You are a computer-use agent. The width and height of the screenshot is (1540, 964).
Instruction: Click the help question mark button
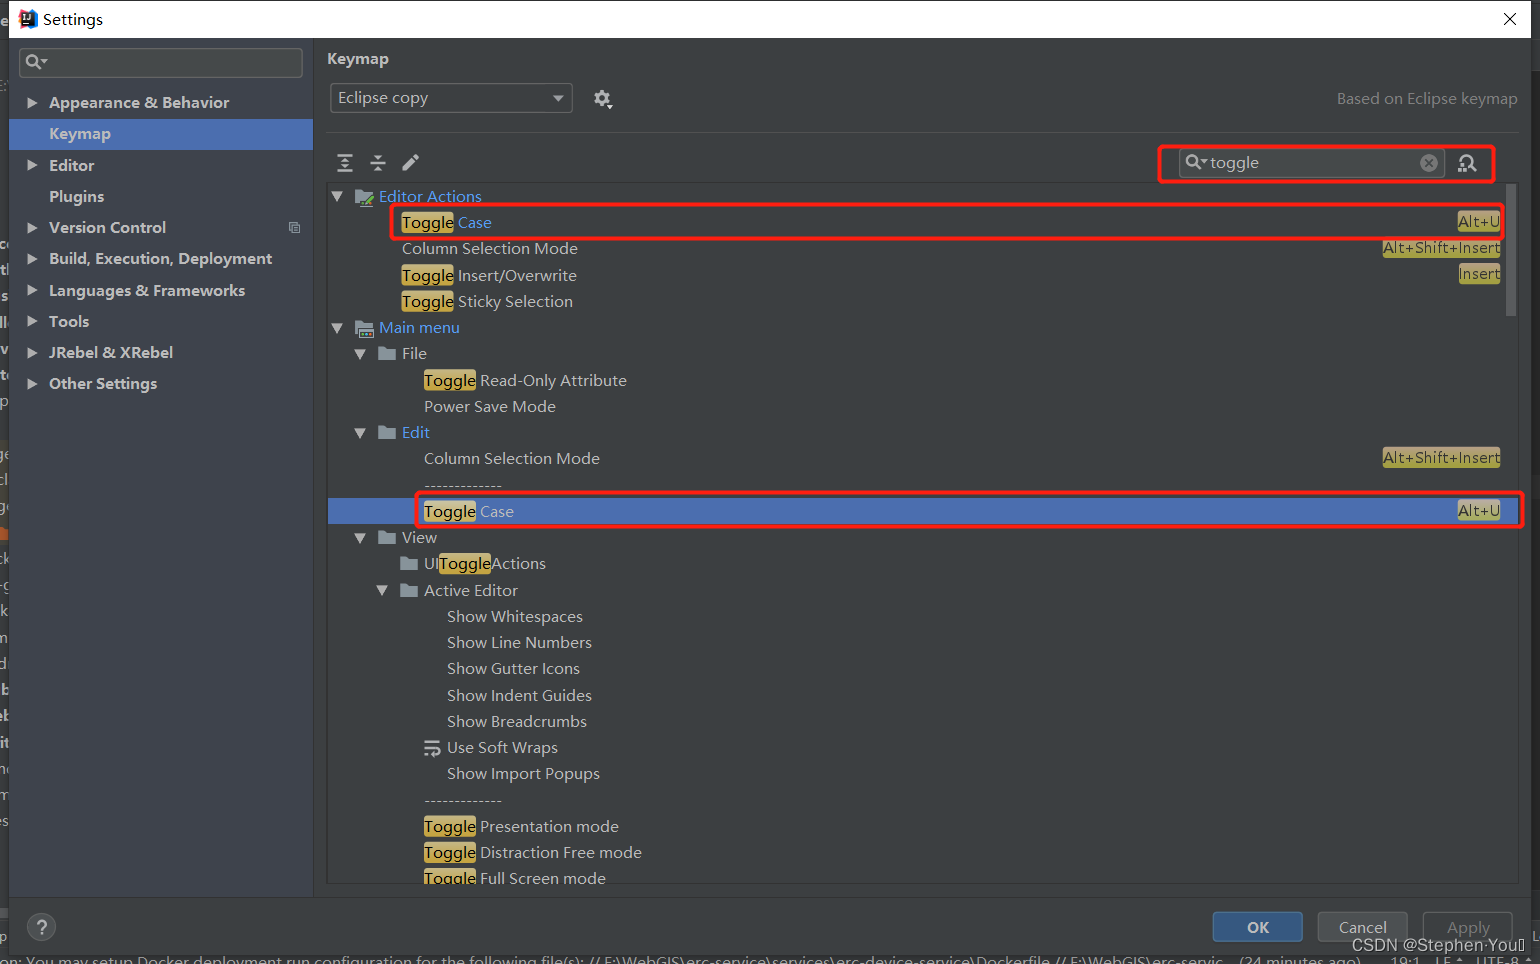[x=41, y=927]
